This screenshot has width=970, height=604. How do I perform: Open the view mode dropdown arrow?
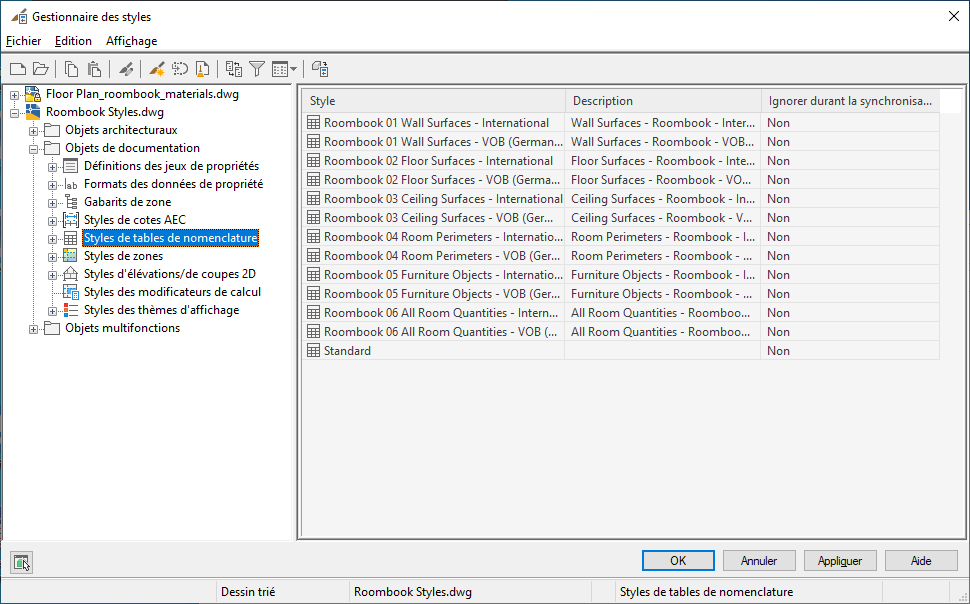[x=294, y=69]
